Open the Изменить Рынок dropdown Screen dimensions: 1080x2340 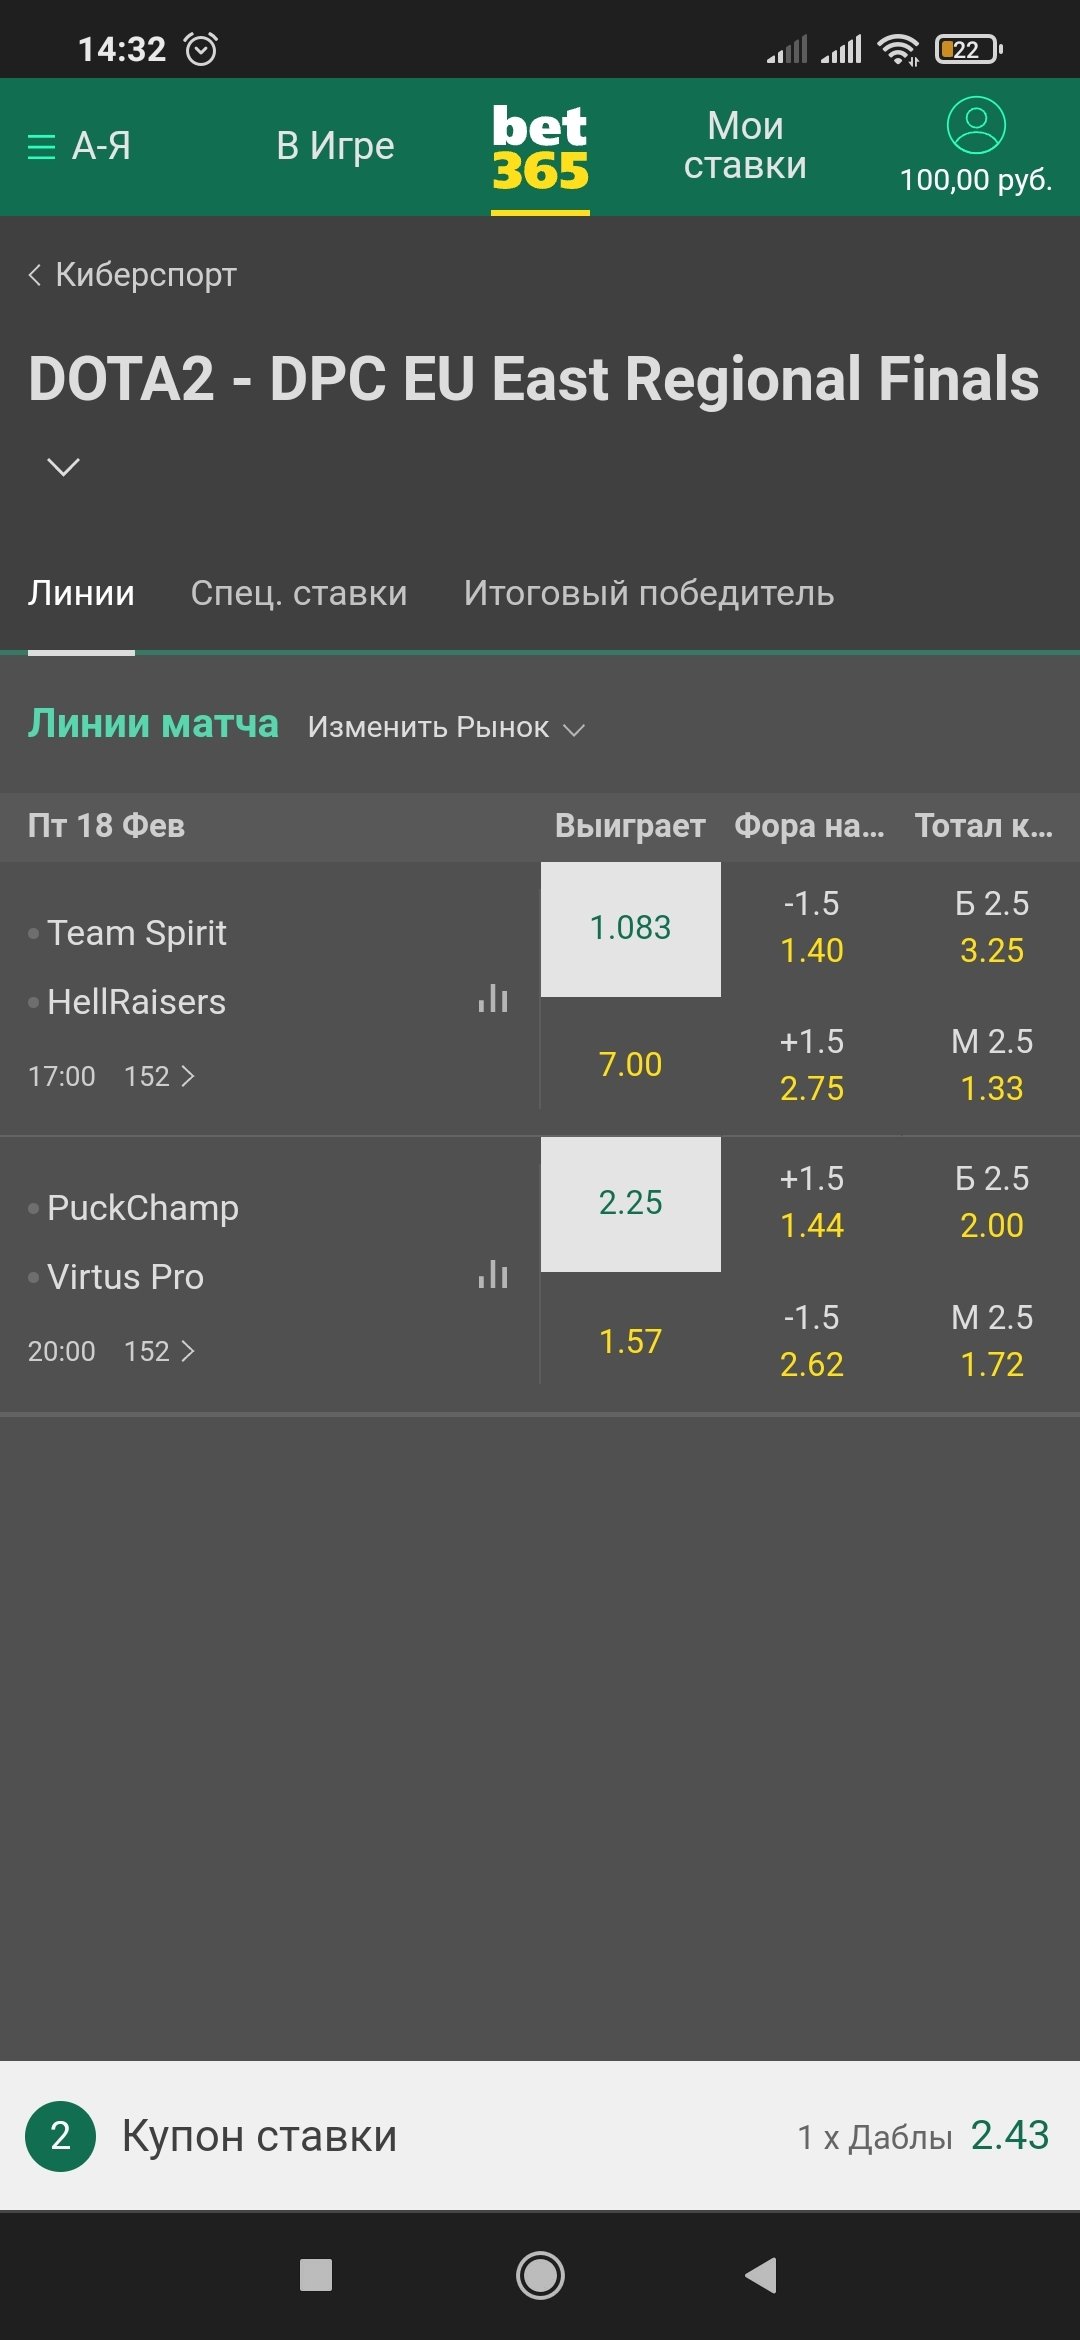(446, 727)
